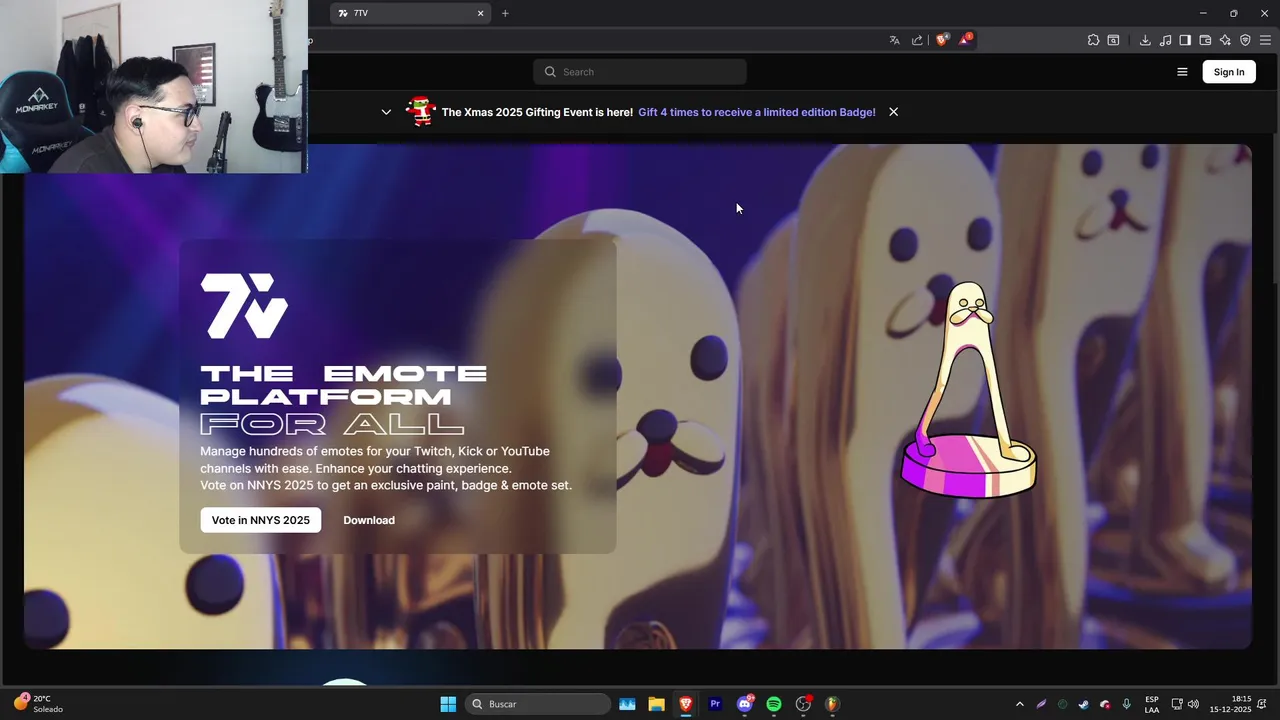Open the browser downloads icon
Screen dimensions: 1280x720
[x=1145, y=40]
